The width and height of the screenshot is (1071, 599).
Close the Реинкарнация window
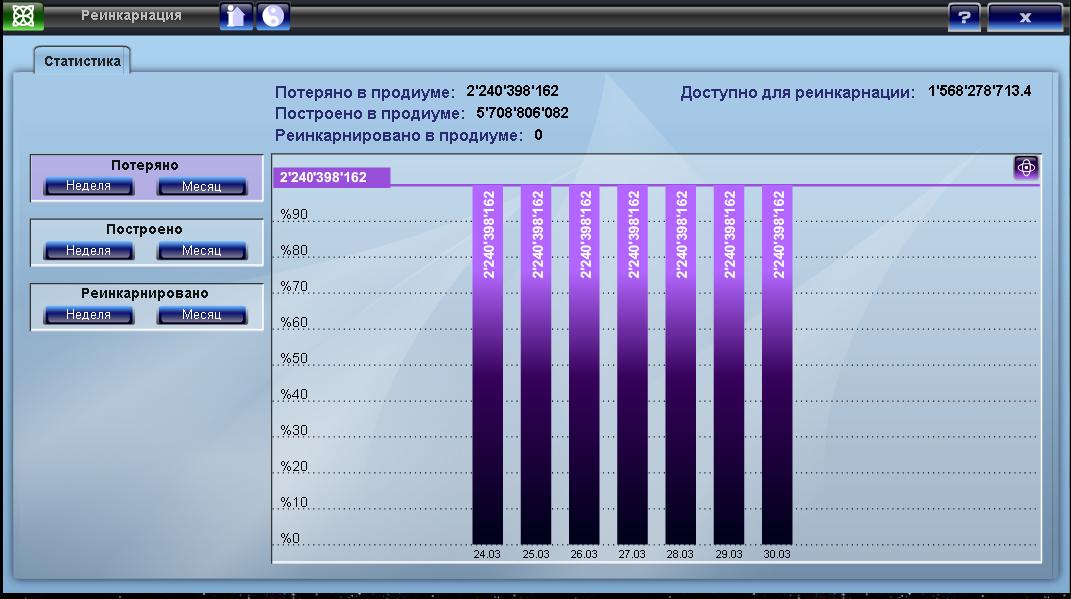(x=1024, y=18)
